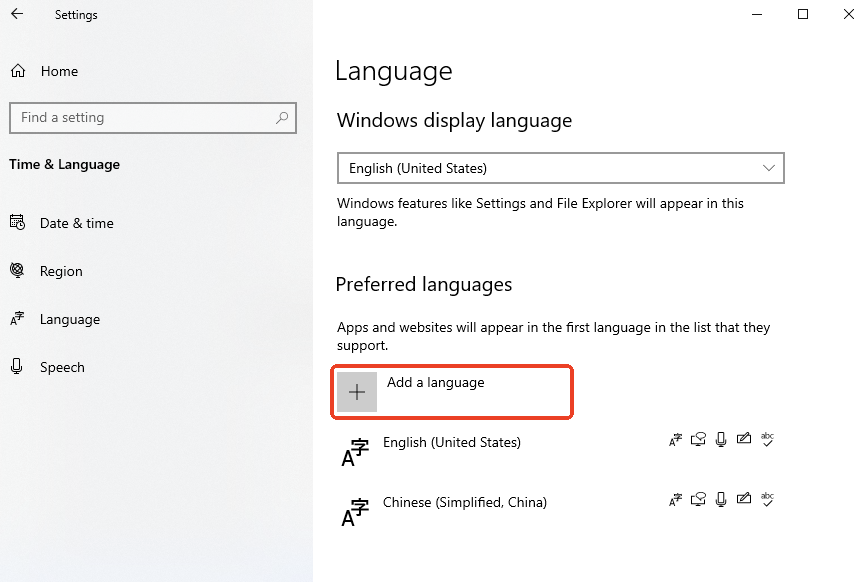
Task: Open the Windows display language dropdown
Action: click(561, 168)
